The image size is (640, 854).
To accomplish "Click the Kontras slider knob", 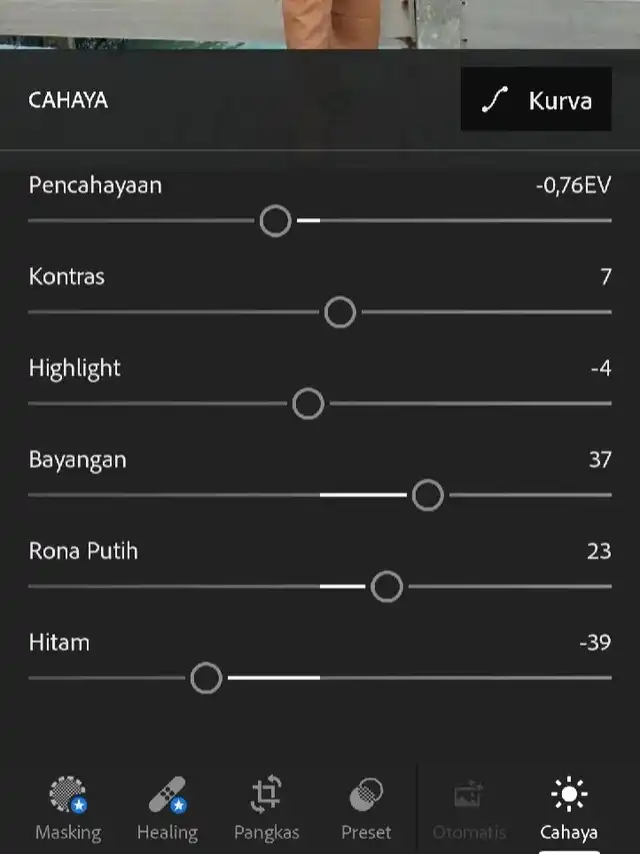I will (340, 312).
